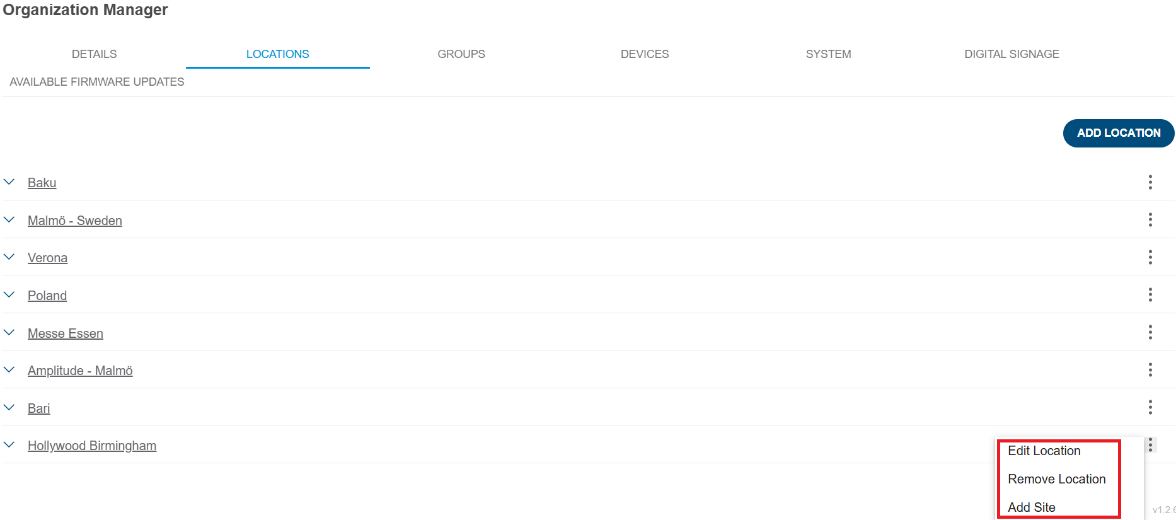Open the three-dot menu for Malmö - Sweden
Screen dimensions: 1176x520
(x=1150, y=220)
